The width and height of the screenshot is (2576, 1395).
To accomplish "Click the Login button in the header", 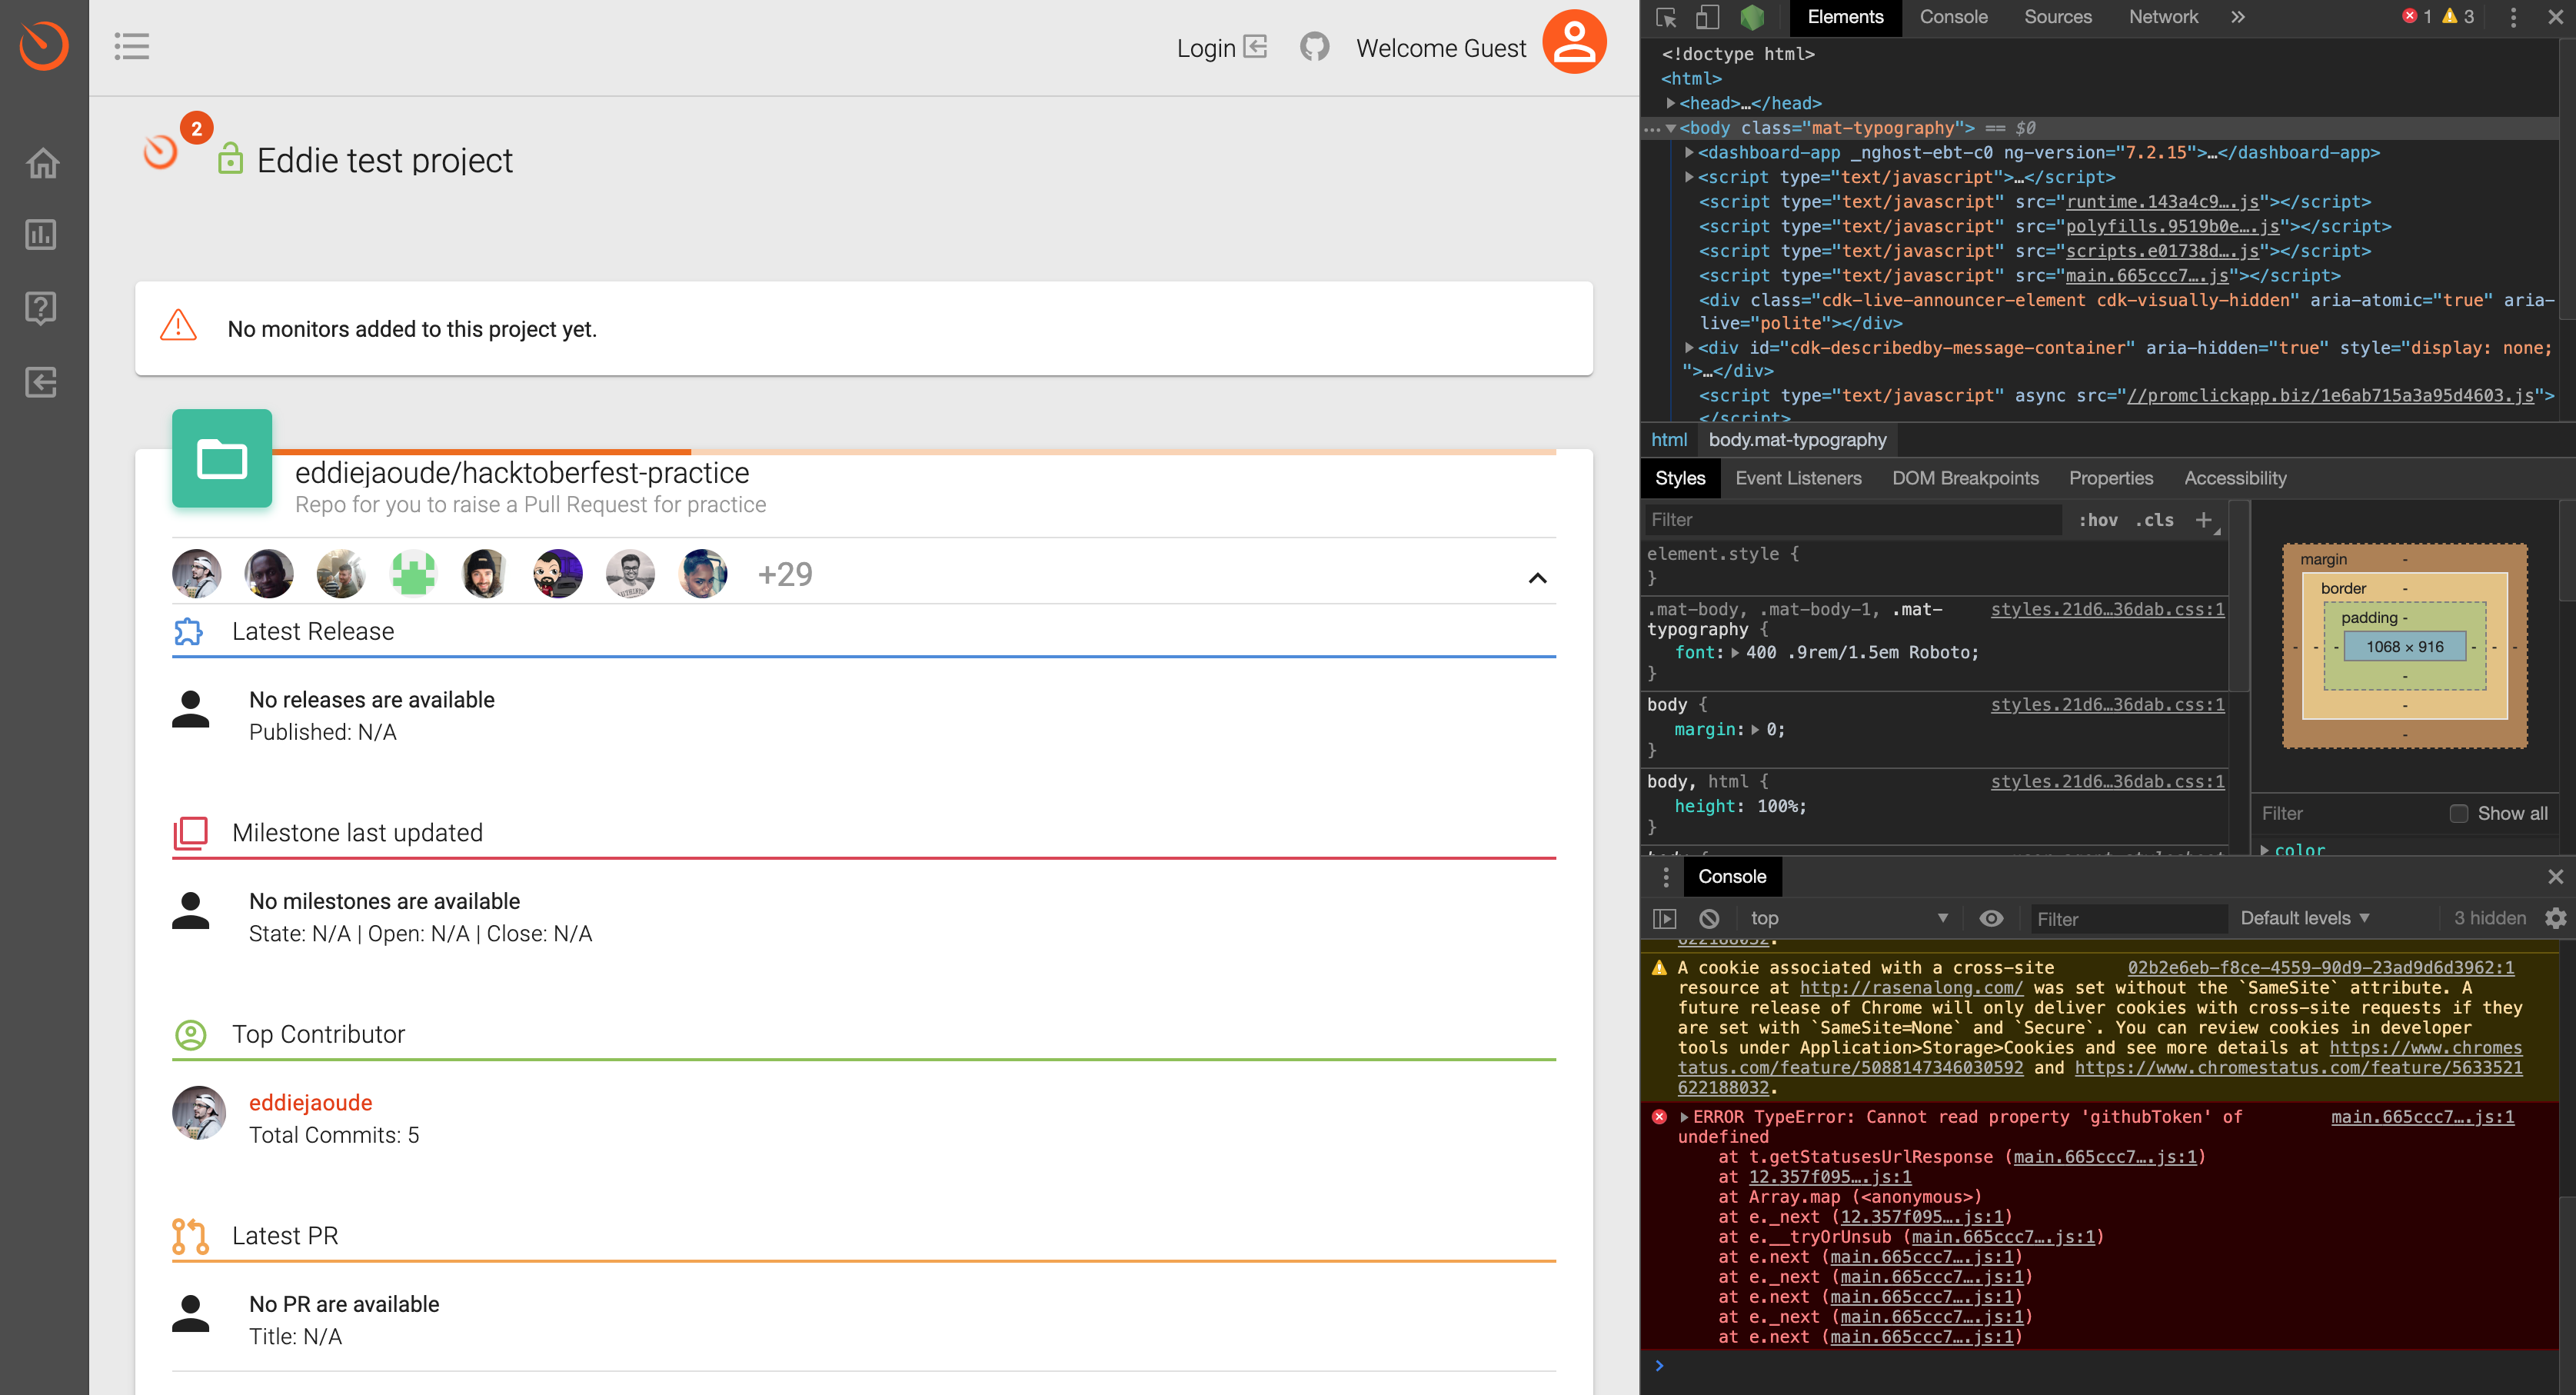I will pyautogui.click(x=1207, y=47).
